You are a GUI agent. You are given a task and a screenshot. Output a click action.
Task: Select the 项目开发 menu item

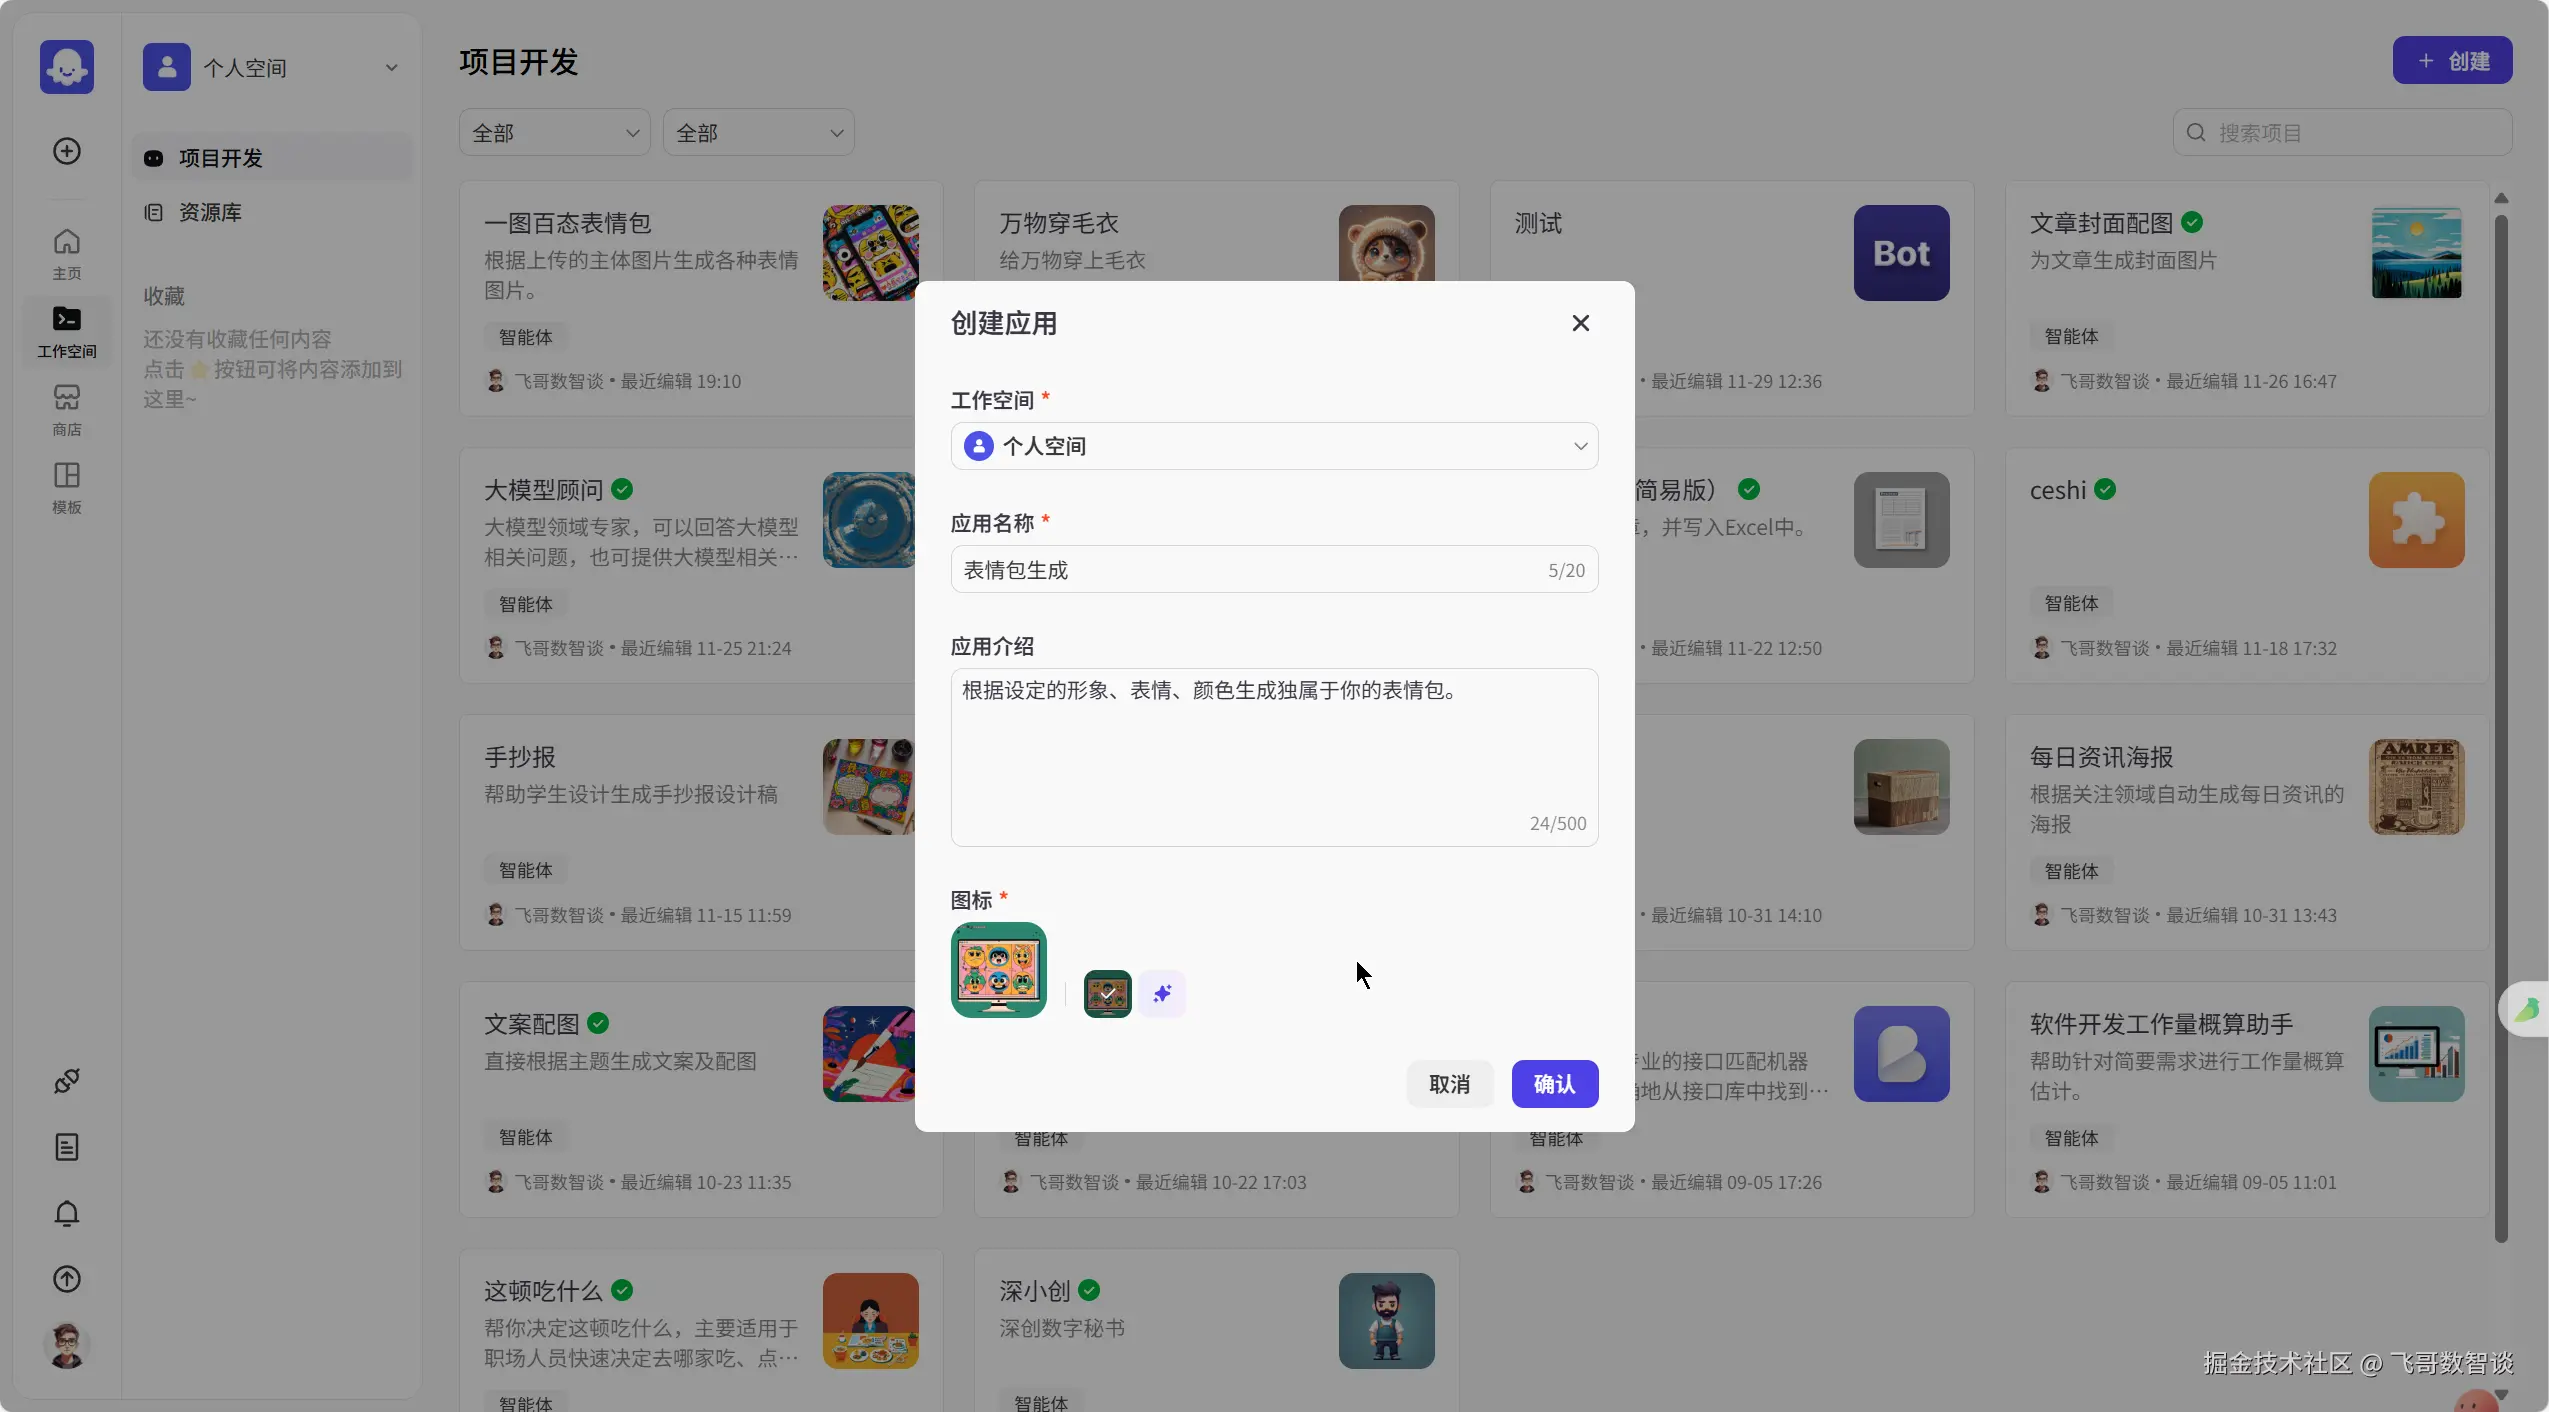pos(220,158)
